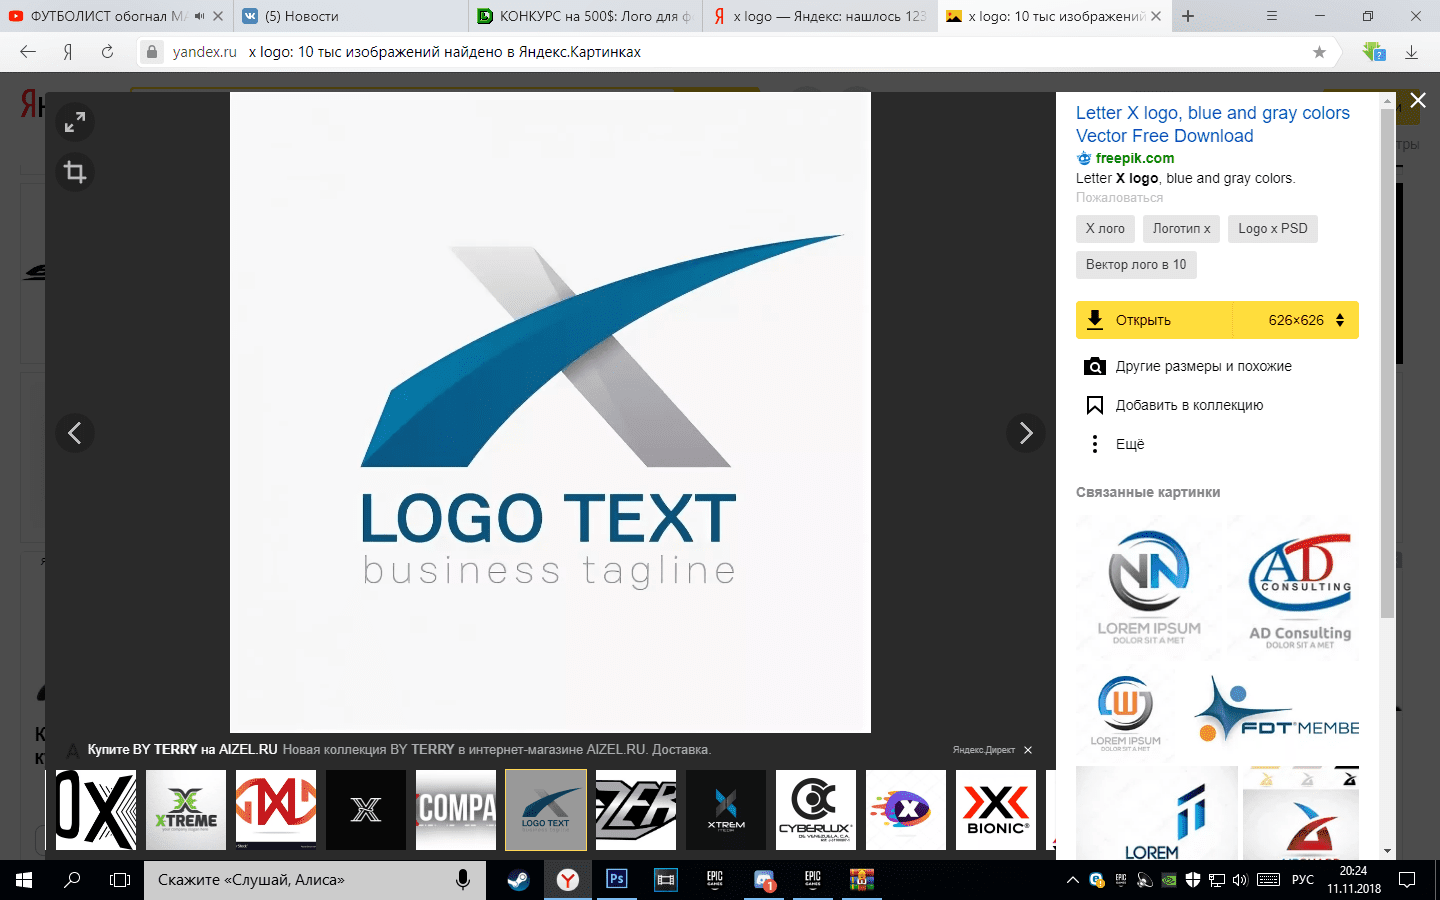Click the system volume speaker icon
The width and height of the screenshot is (1440, 900).
coord(1241,880)
